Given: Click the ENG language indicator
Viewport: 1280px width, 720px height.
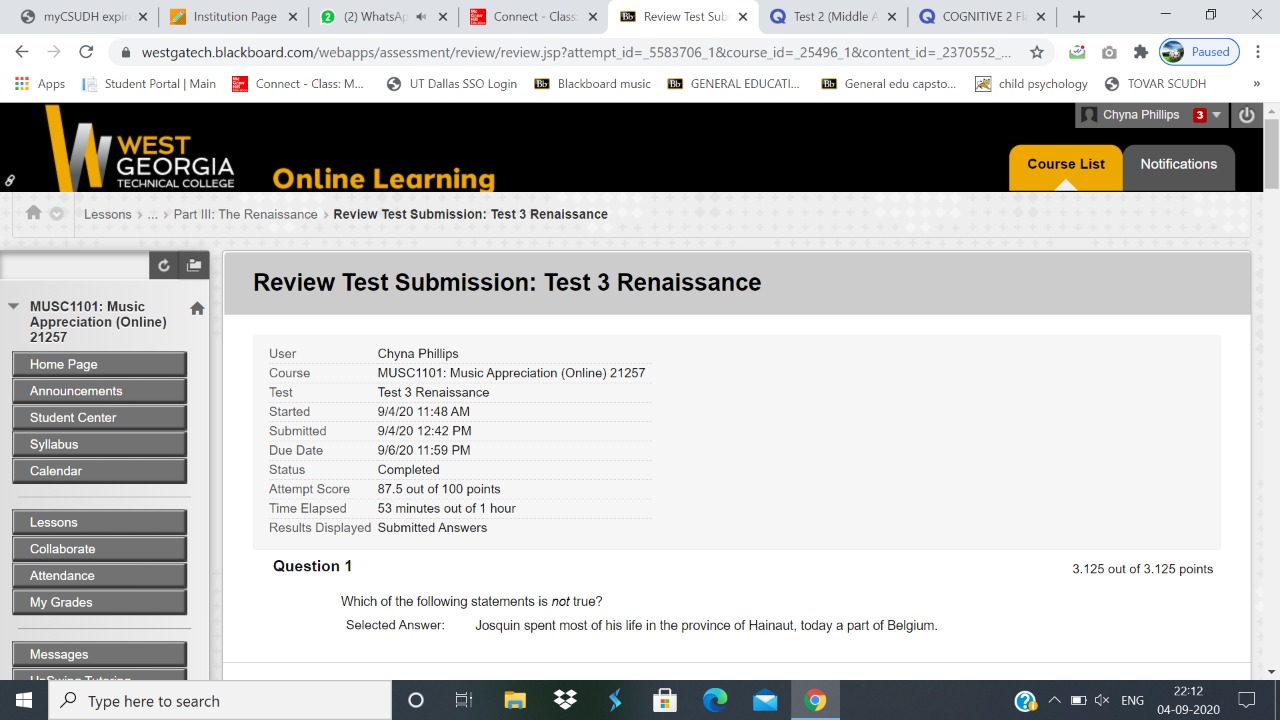Looking at the screenshot, I should (x=1132, y=701).
